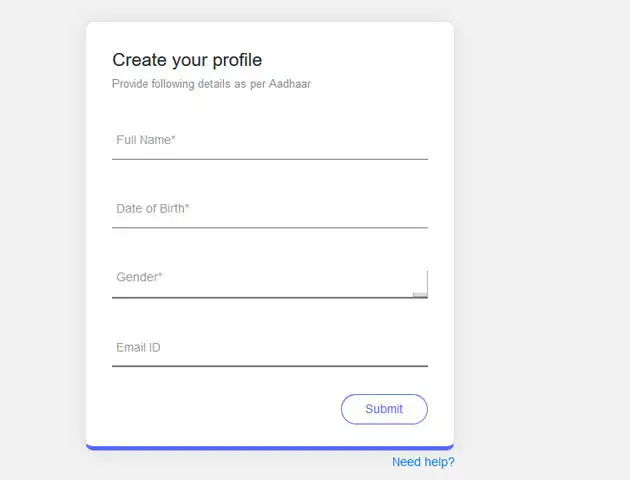The height and width of the screenshot is (480, 630).
Task: Open the Need help? link
Action: (x=423, y=462)
